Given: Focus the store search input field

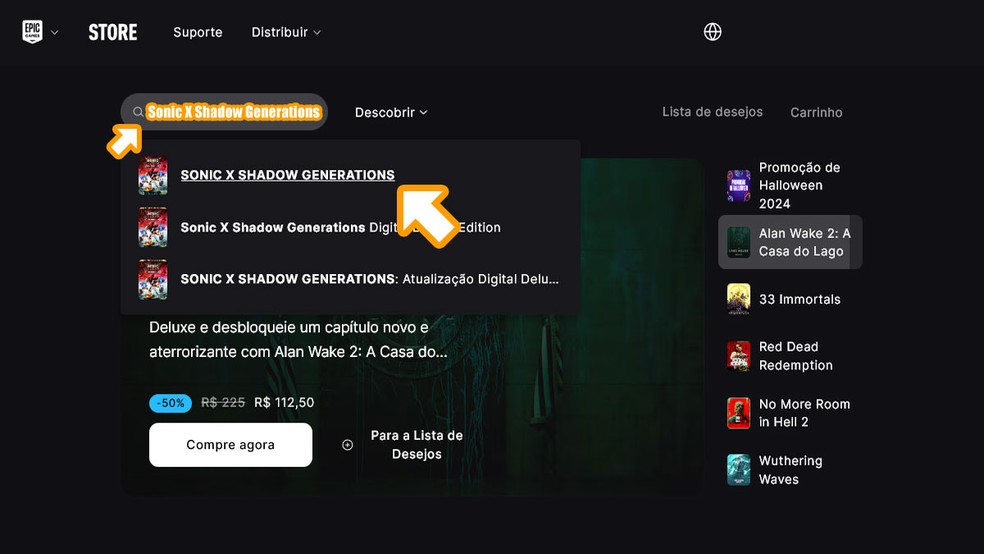Looking at the screenshot, I should coord(224,112).
